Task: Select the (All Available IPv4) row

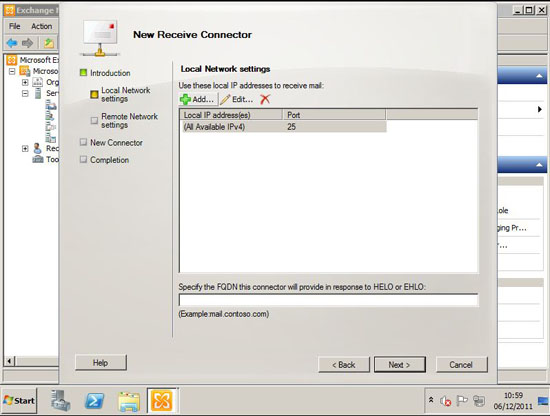Action: [283, 127]
